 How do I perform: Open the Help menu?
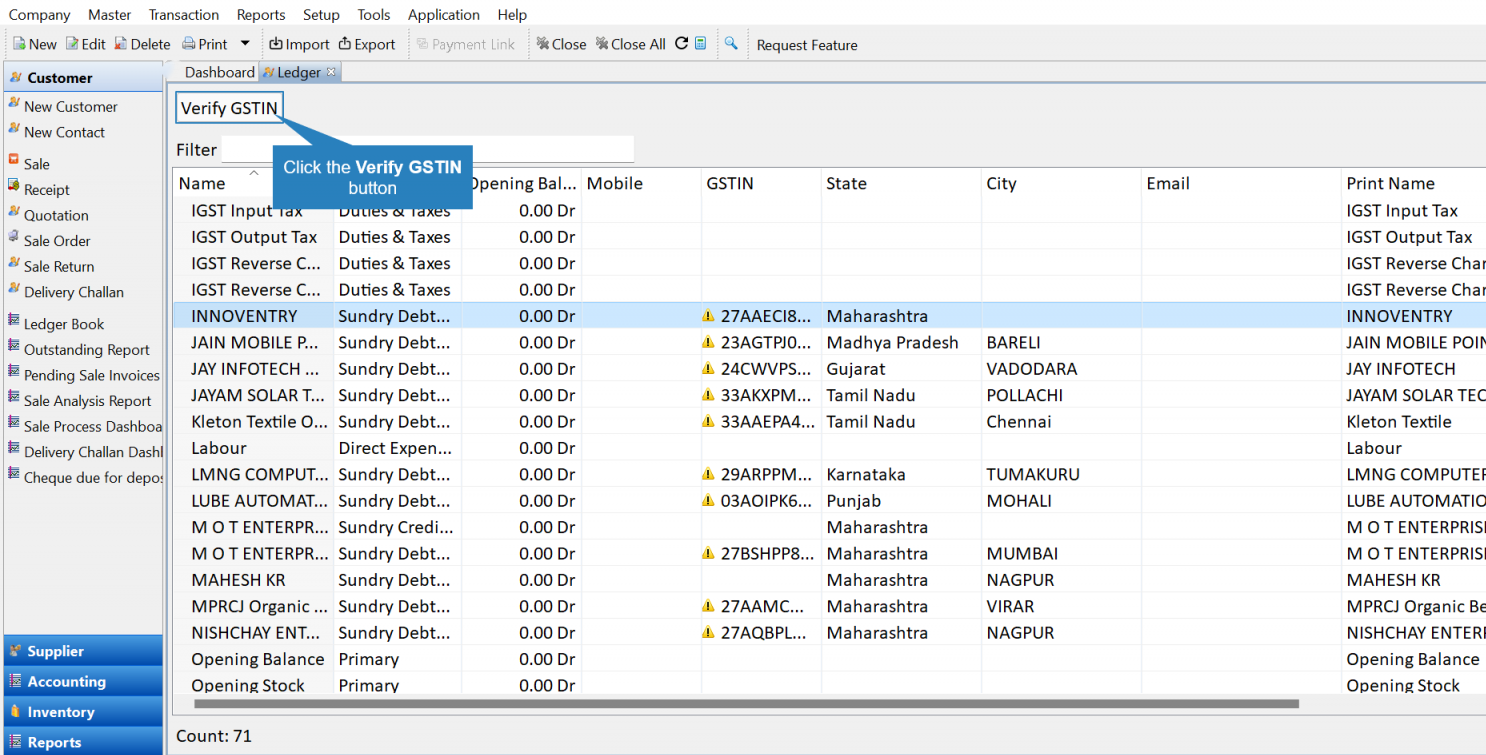click(x=512, y=15)
